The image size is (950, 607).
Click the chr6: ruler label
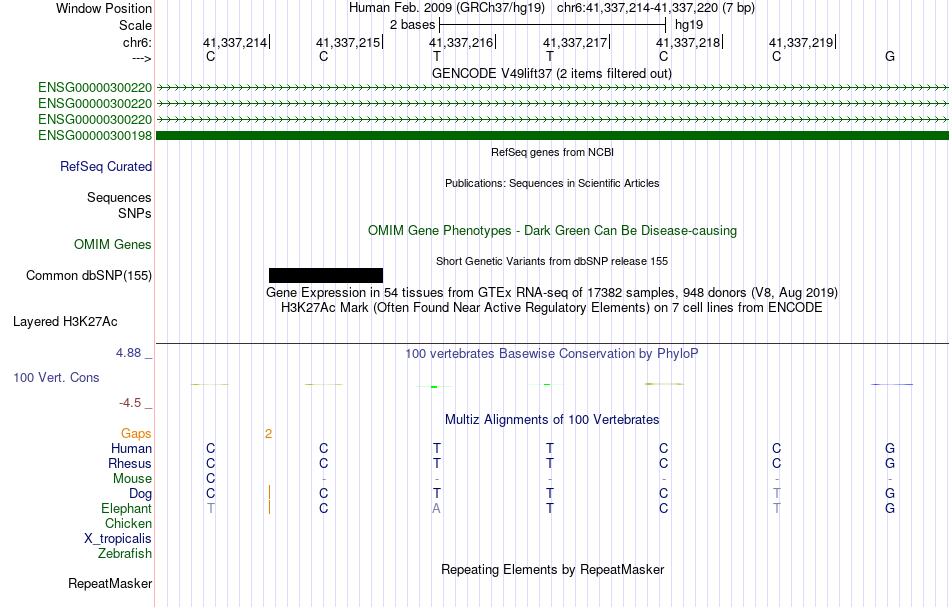click(x=137, y=42)
